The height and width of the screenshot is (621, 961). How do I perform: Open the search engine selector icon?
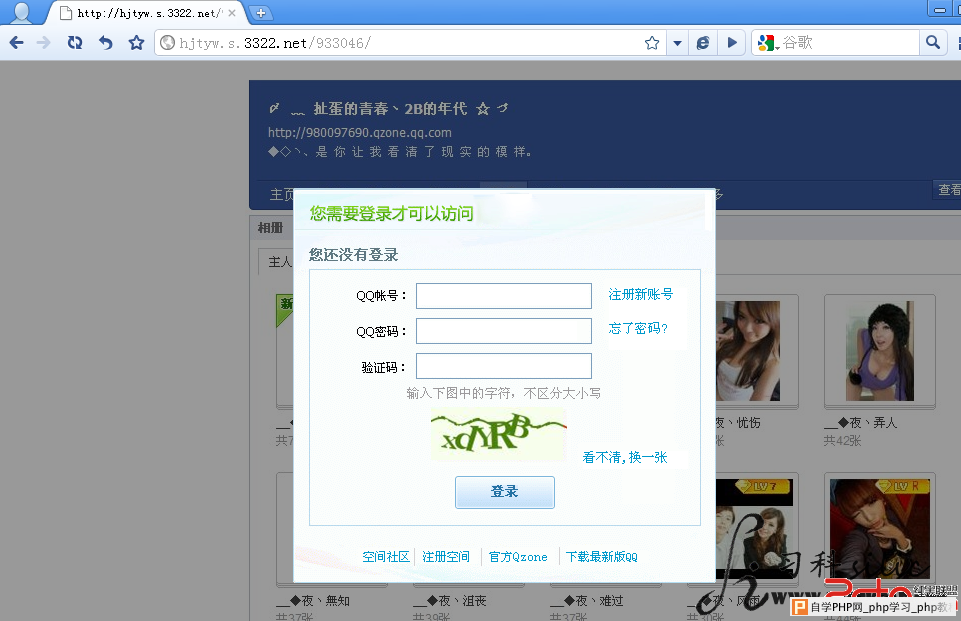tap(767, 43)
